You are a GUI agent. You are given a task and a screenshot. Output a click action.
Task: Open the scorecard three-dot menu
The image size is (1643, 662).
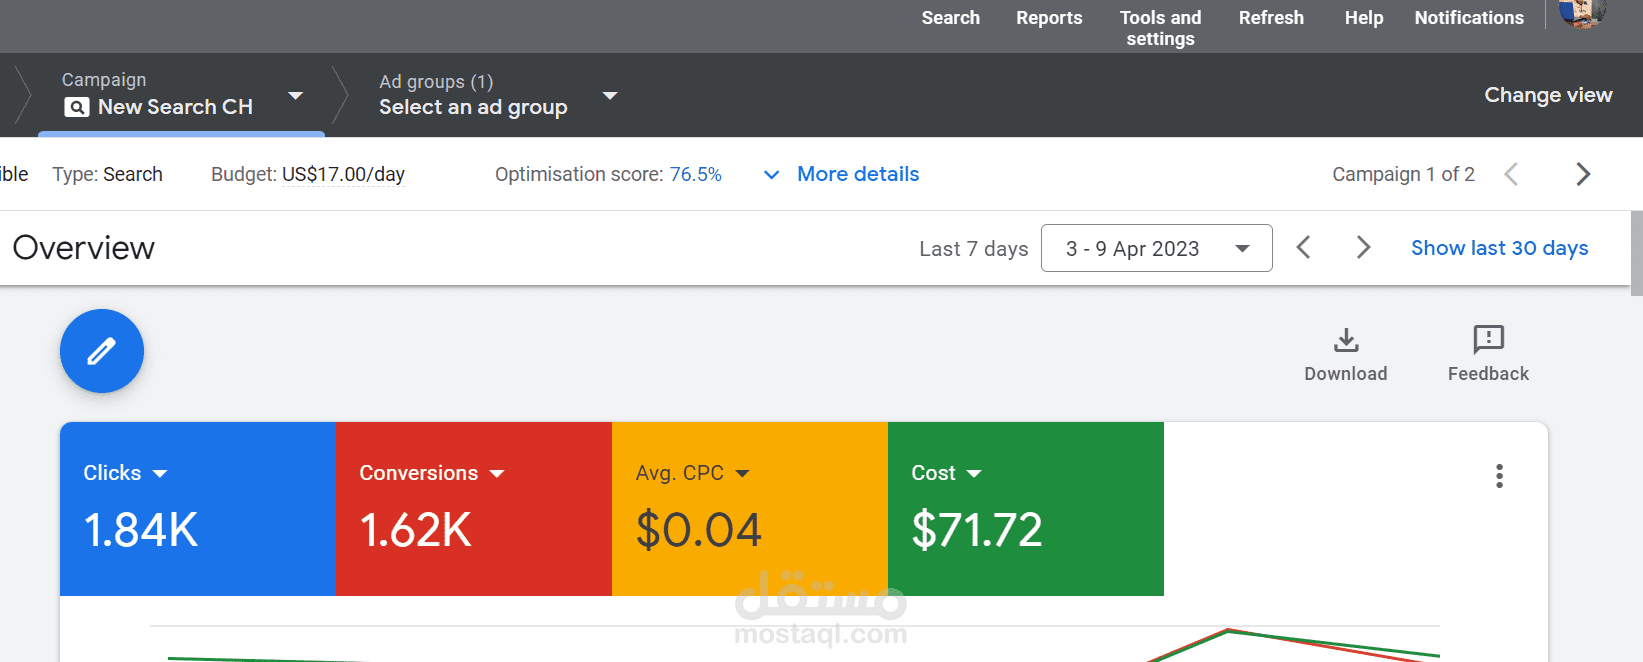[x=1499, y=476]
